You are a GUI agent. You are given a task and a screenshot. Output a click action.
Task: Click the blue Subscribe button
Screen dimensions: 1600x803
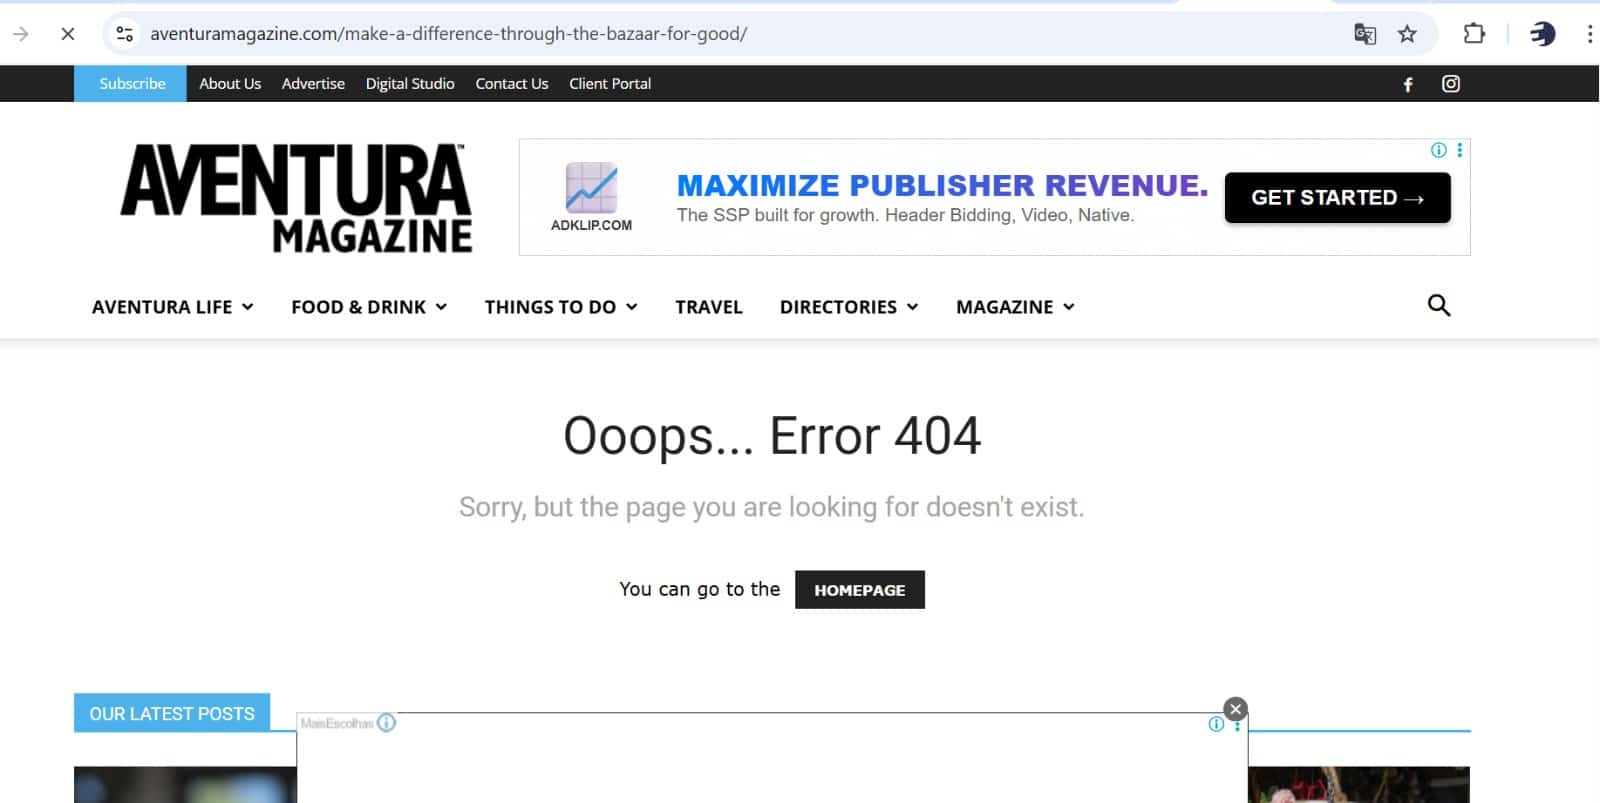coord(131,84)
